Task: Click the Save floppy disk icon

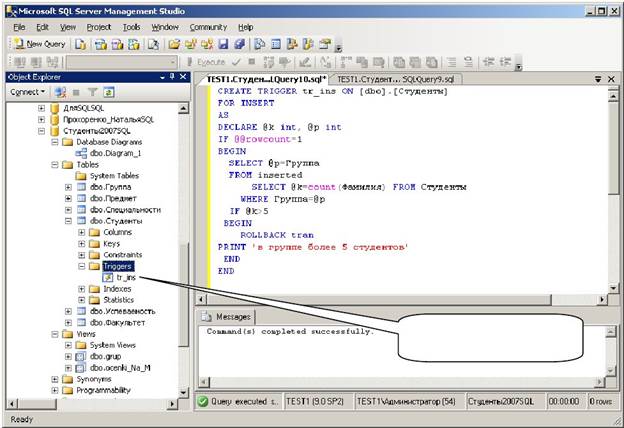Action: (x=223, y=44)
